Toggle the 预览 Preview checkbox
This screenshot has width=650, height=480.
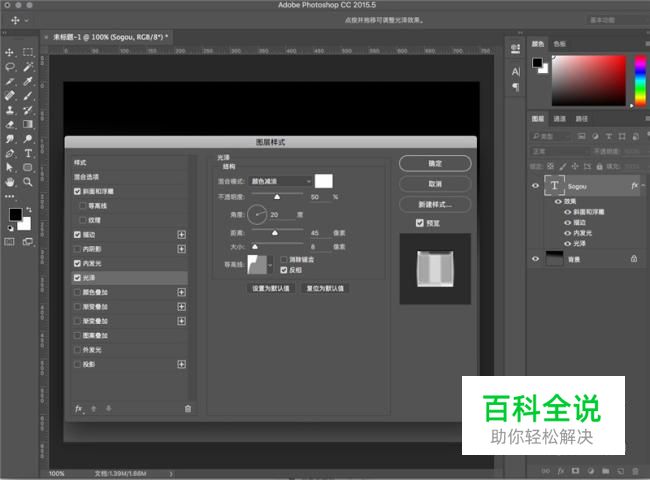click(x=420, y=223)
